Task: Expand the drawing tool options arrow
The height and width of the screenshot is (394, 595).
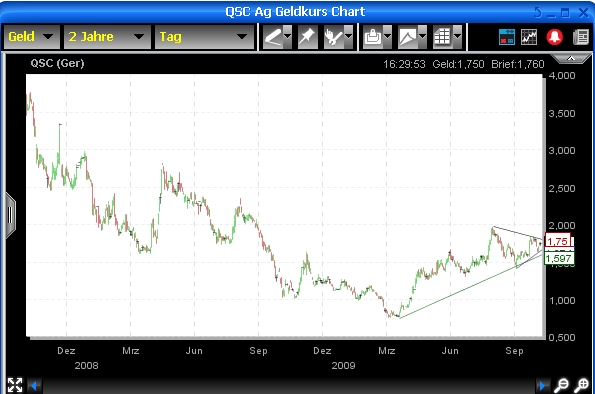Action: 288,37
